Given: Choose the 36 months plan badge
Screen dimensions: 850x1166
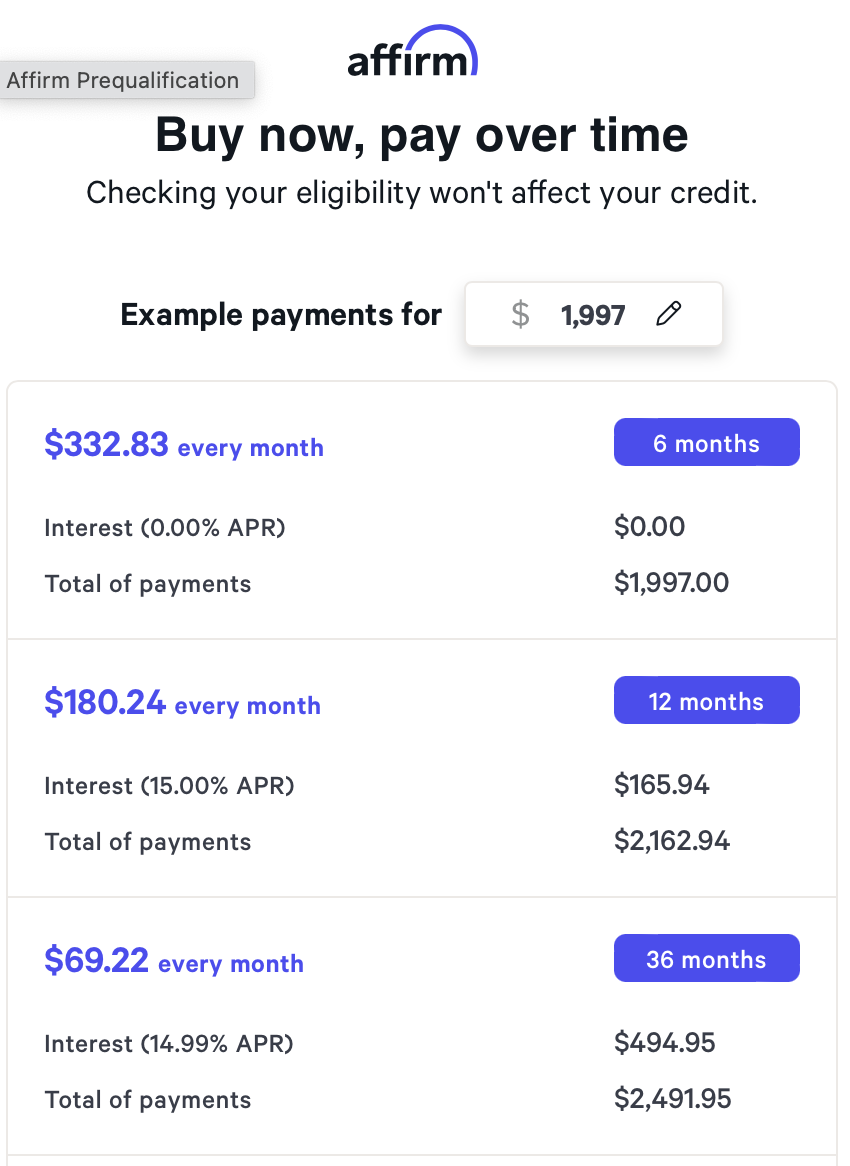Looking at the screenshot, I should (706, 959).
